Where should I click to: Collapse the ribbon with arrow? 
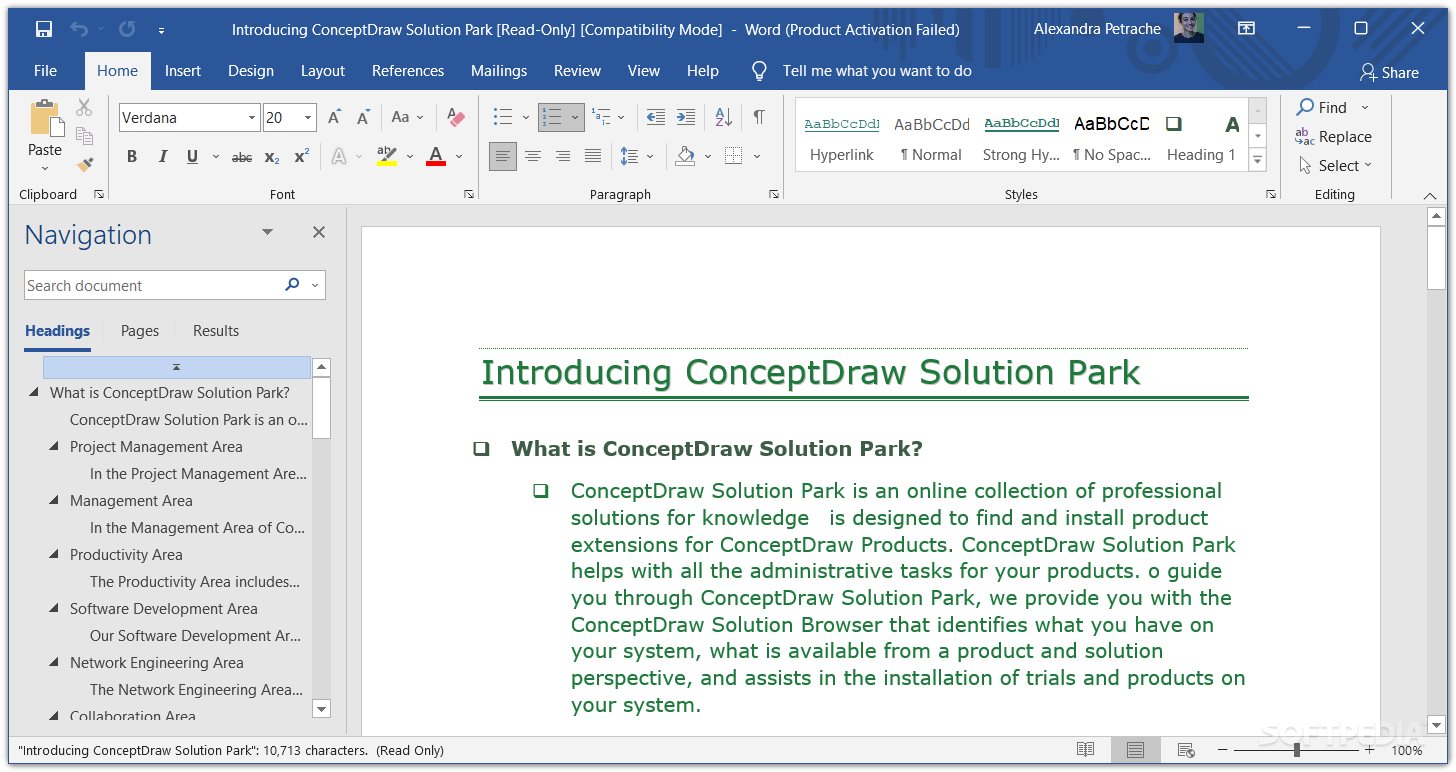point(1428,195)
